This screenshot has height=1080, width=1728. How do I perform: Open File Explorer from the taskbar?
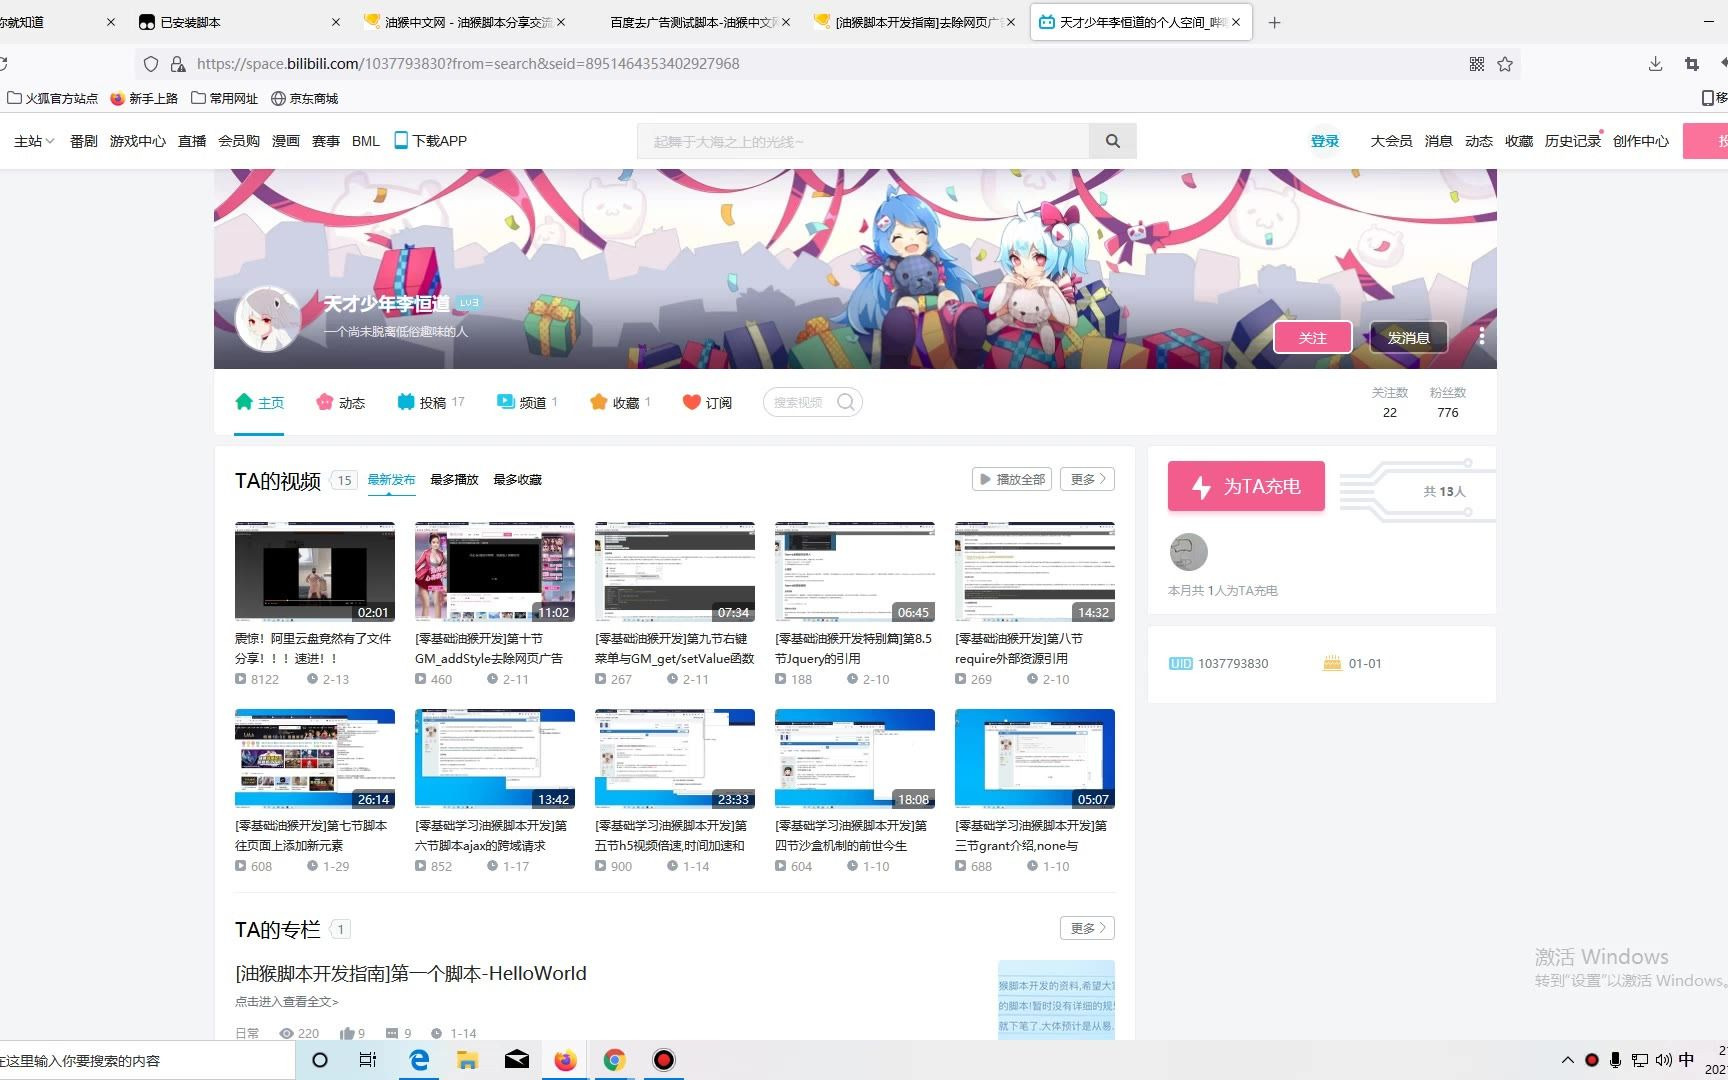tap(467, 1060)
